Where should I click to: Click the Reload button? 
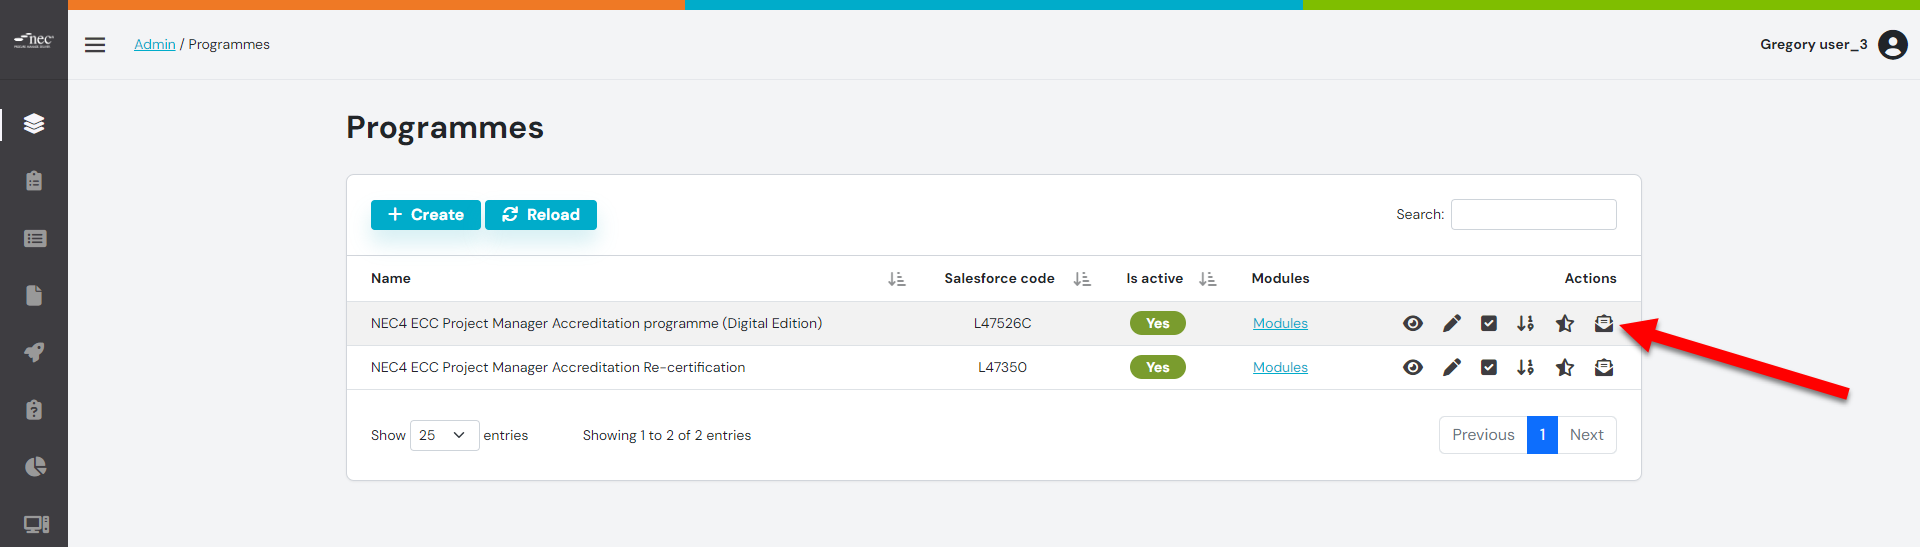pos(541,215)
